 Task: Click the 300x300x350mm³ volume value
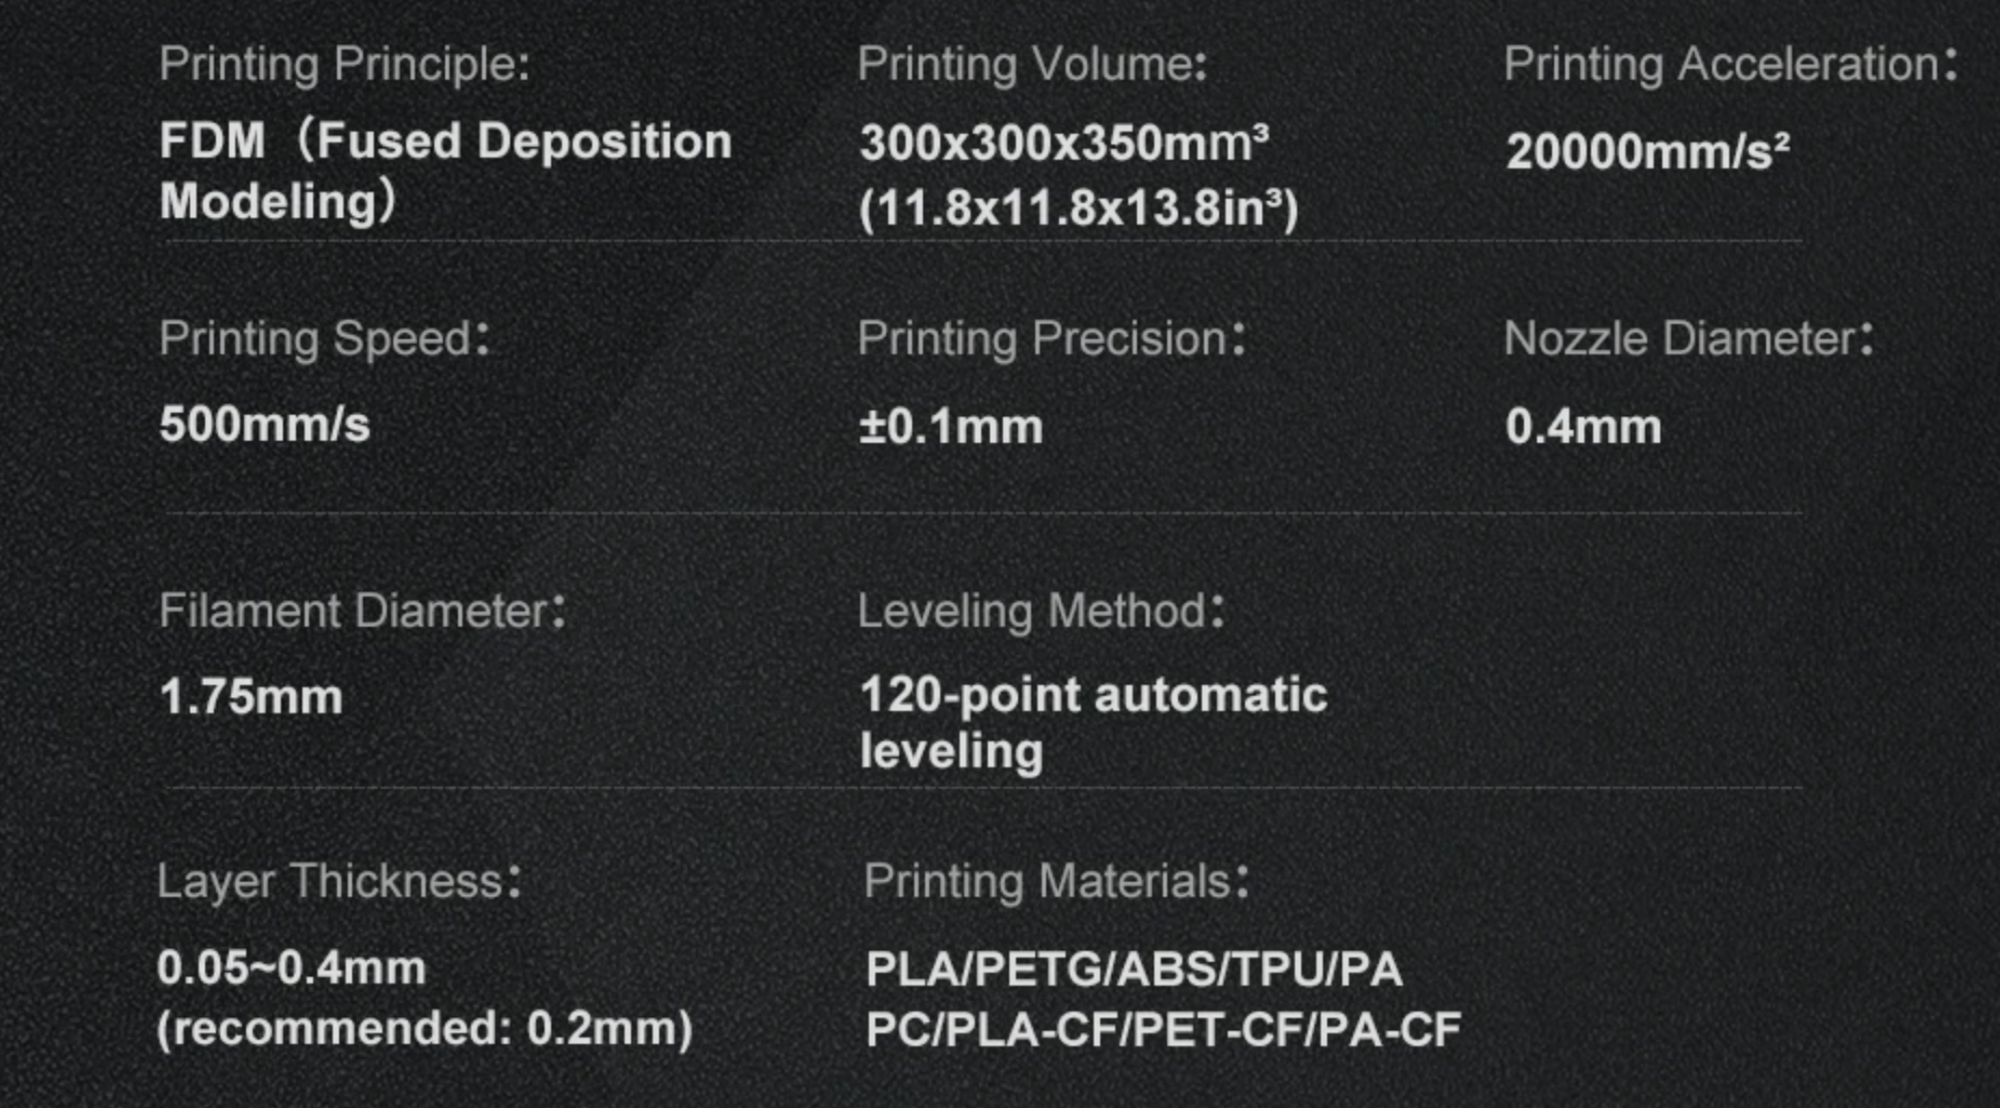[1064, 143]
